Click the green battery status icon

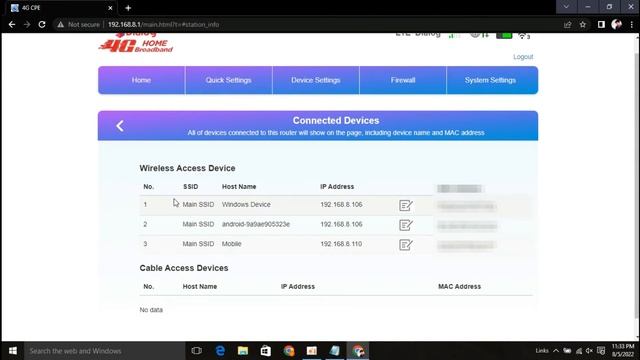pyautogui.click(x=504, y=36)
